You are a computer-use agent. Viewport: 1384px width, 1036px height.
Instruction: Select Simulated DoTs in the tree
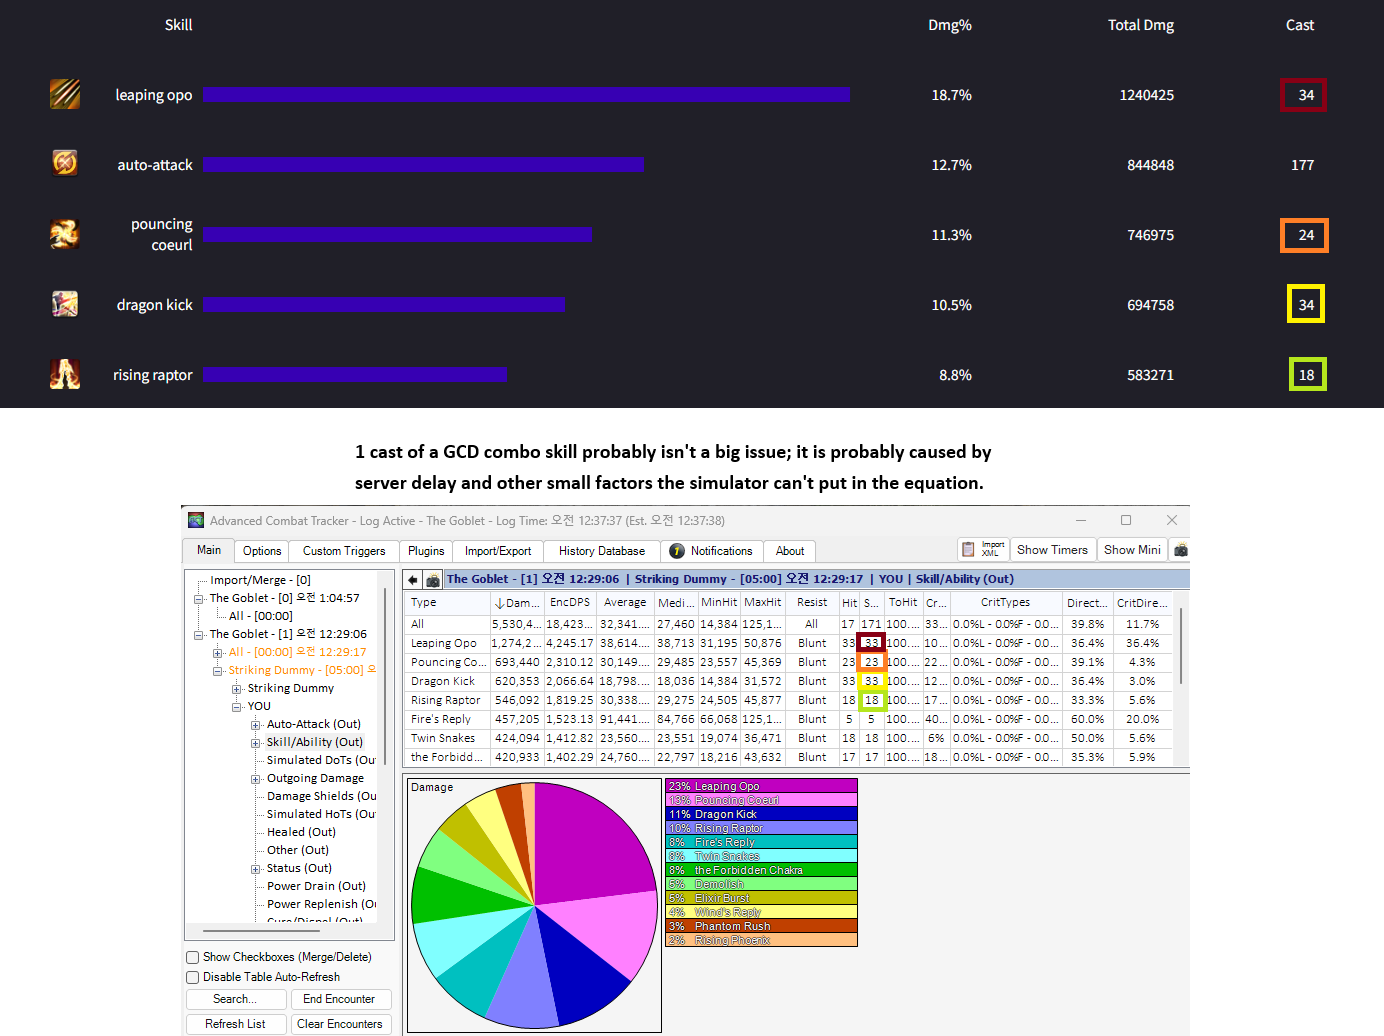pos(320,760)
